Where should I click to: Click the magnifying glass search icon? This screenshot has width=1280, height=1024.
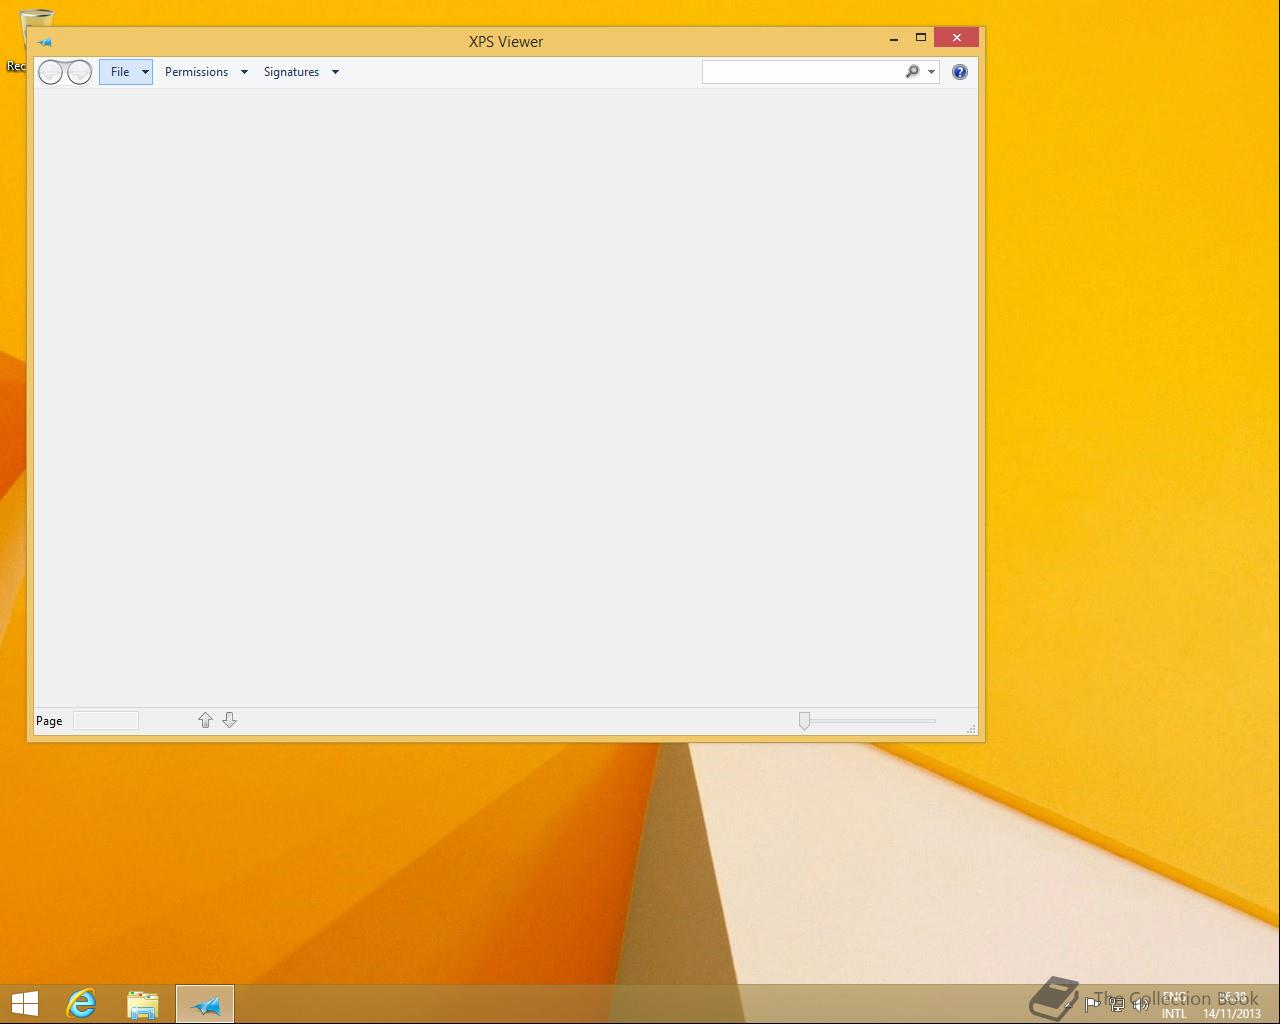coord(912,72)
